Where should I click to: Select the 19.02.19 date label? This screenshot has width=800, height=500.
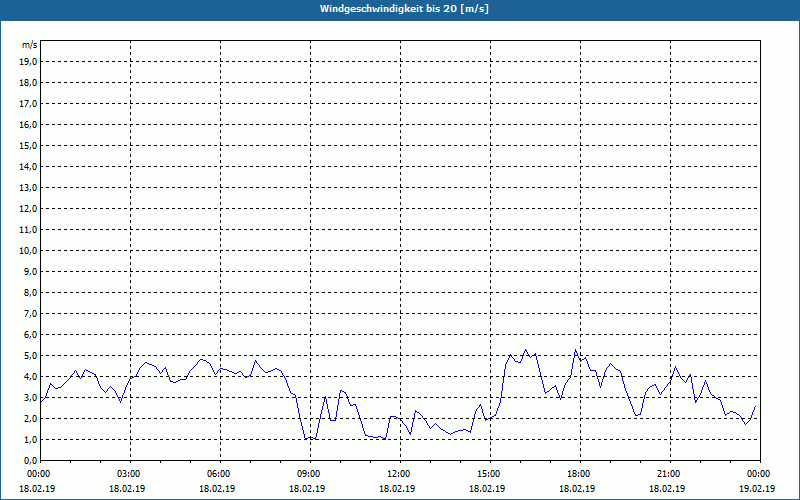click(x=757, y=488)
